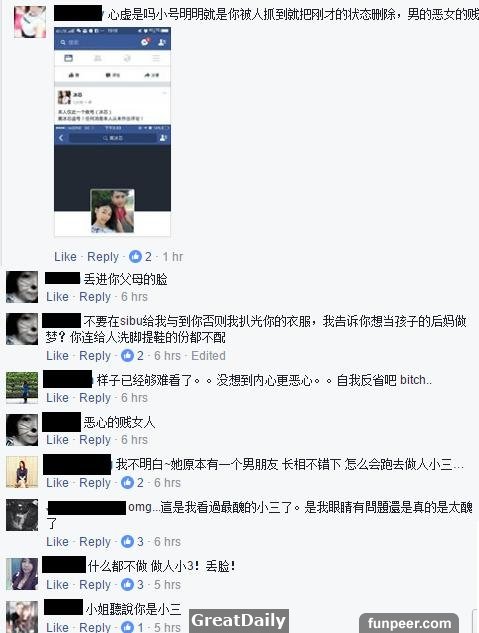Click the GreatDaily watermark
This screenshot has height=633, width=479.
coord(238,620)
